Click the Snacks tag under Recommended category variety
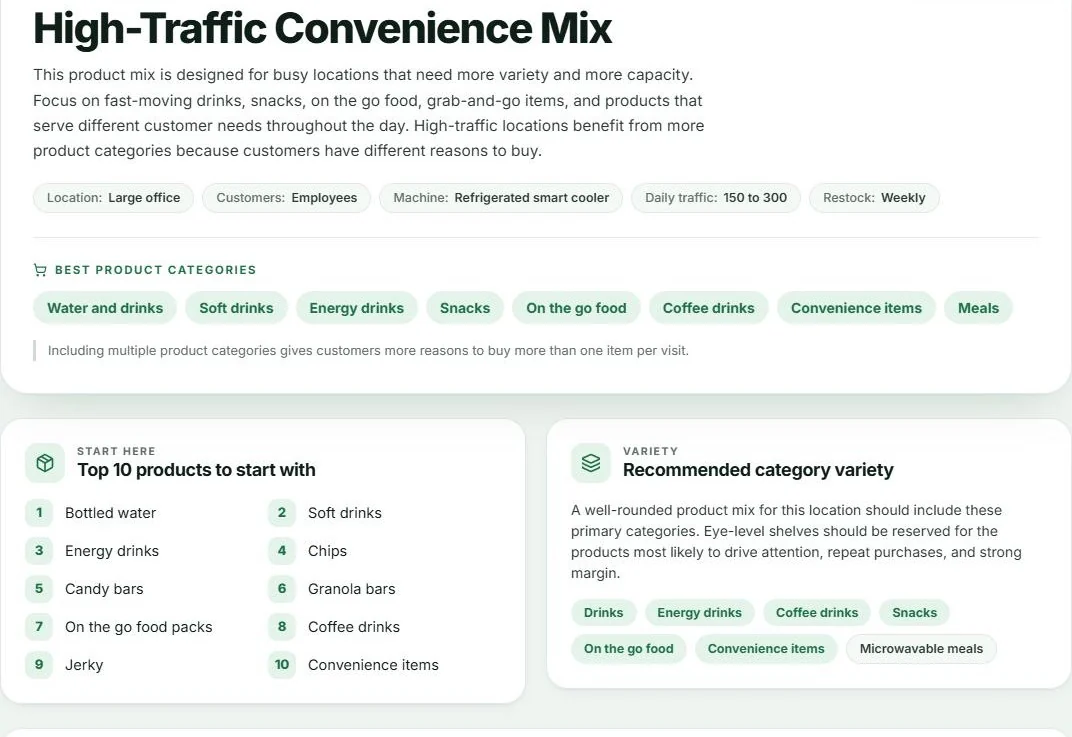Image resolution: width=1072 pixels, height=737 pixels. 915,613
